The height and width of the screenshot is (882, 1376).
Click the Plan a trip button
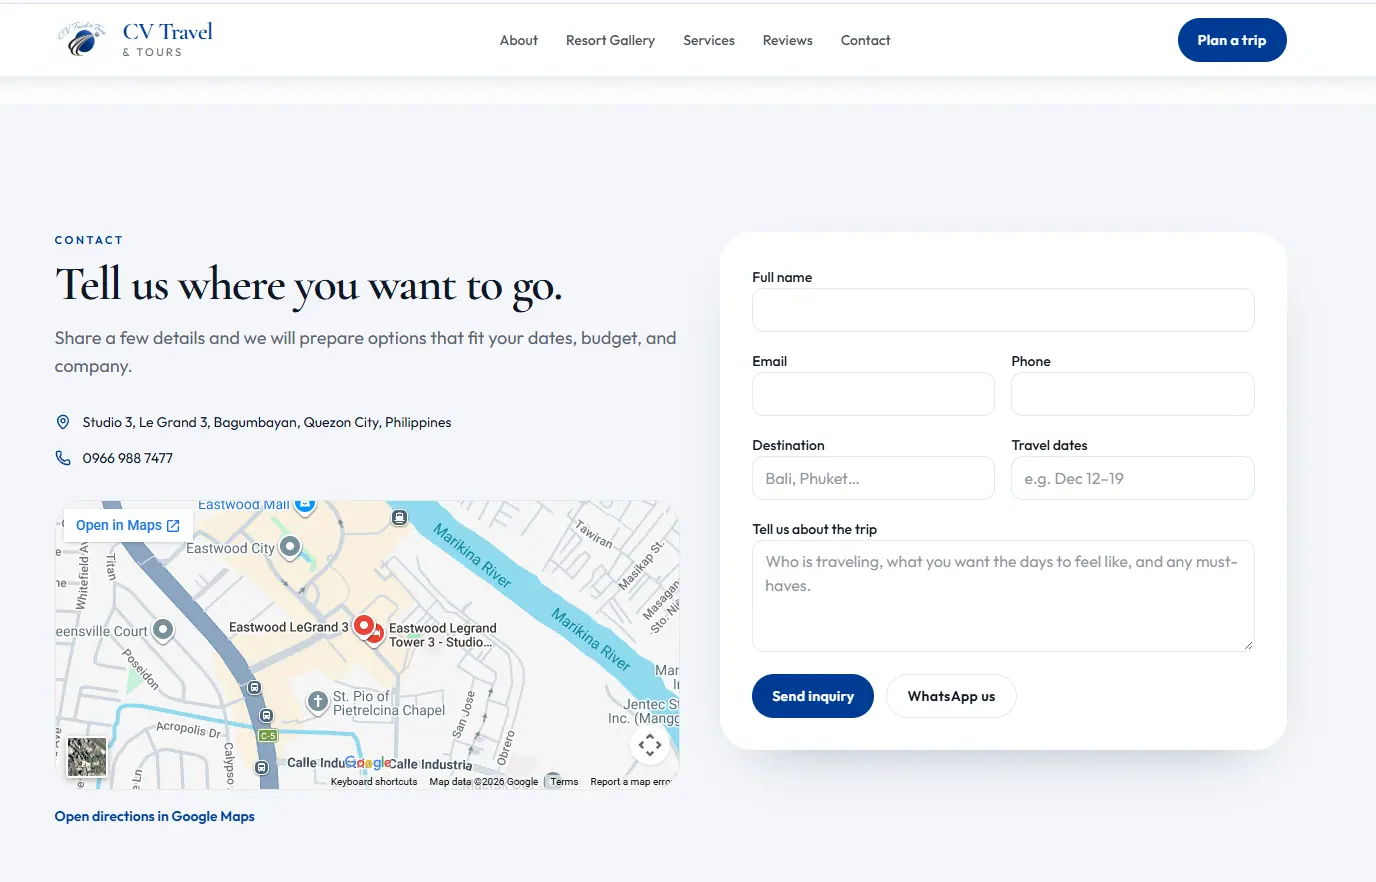[x=1232, y=40]
